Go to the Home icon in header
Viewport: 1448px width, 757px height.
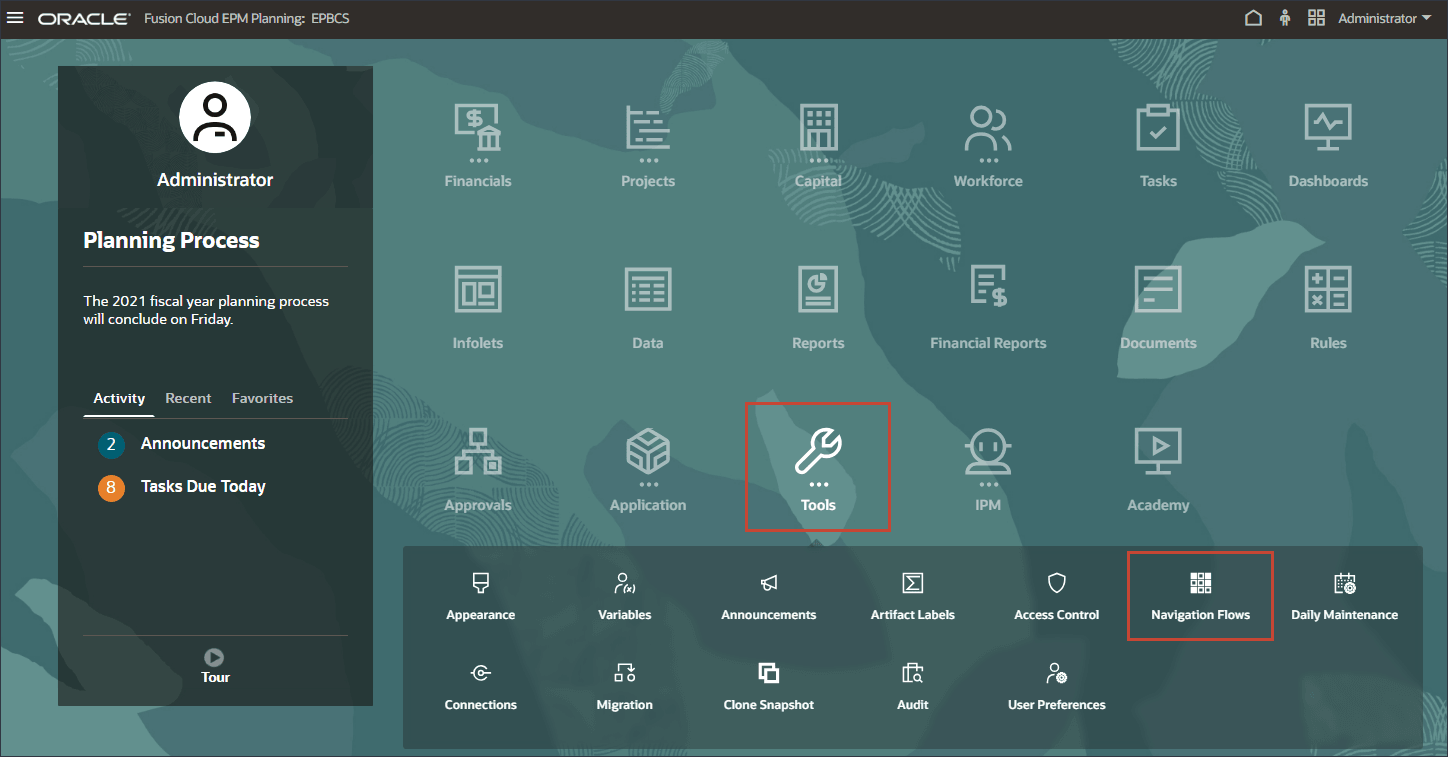pos(1253,19)
